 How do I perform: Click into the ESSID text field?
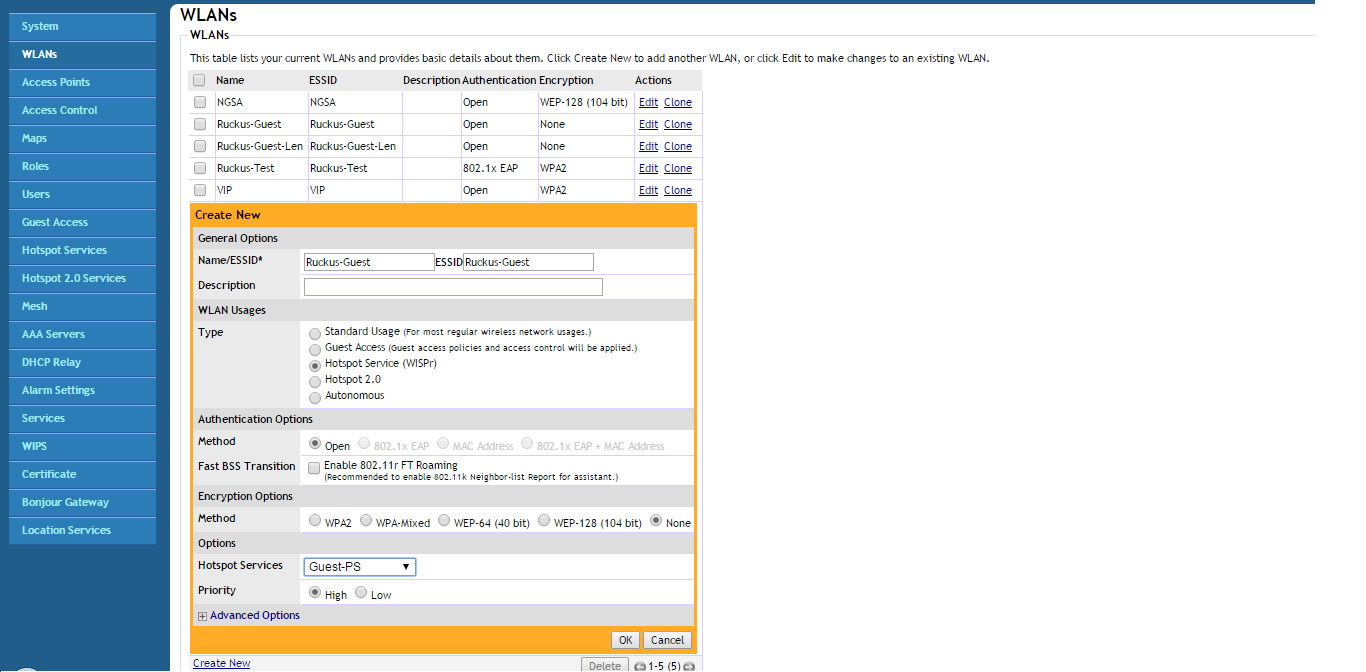[528, 262]
